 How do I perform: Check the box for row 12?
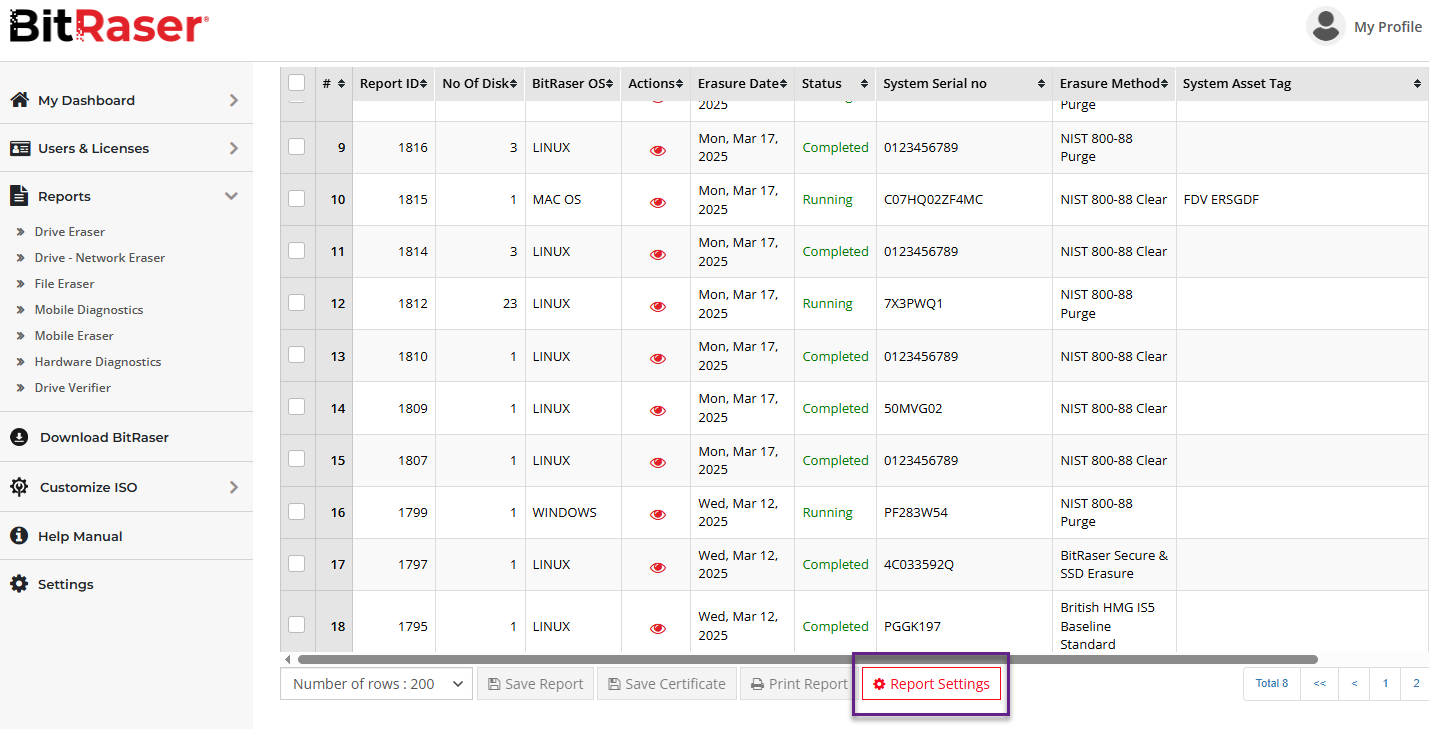[297, 302]
